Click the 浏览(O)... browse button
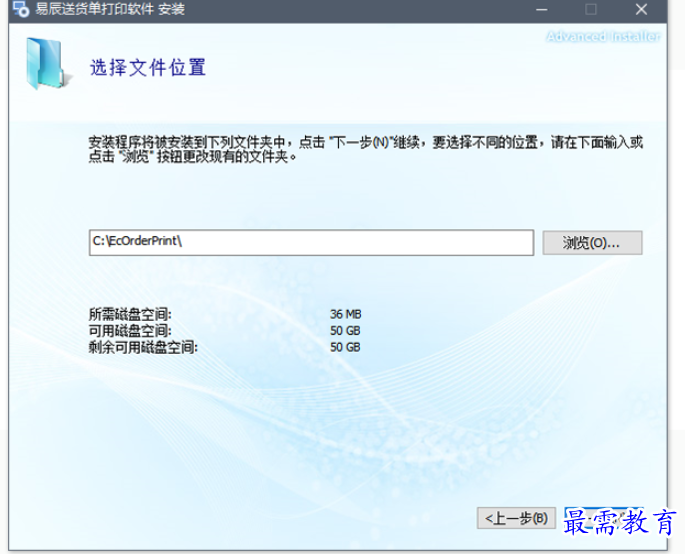685x554 pixels. [x=592, y=242]
